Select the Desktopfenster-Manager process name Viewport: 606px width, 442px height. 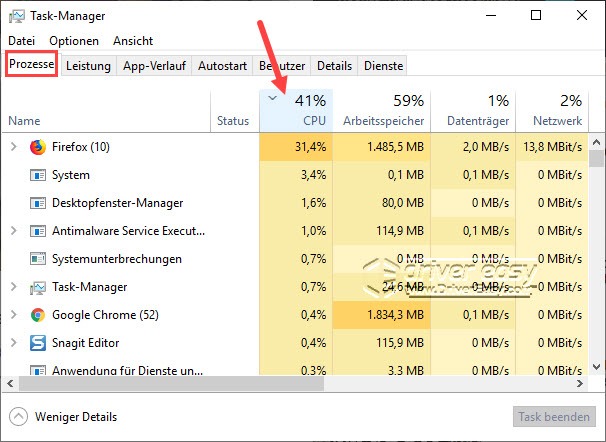tap(117, 203)
